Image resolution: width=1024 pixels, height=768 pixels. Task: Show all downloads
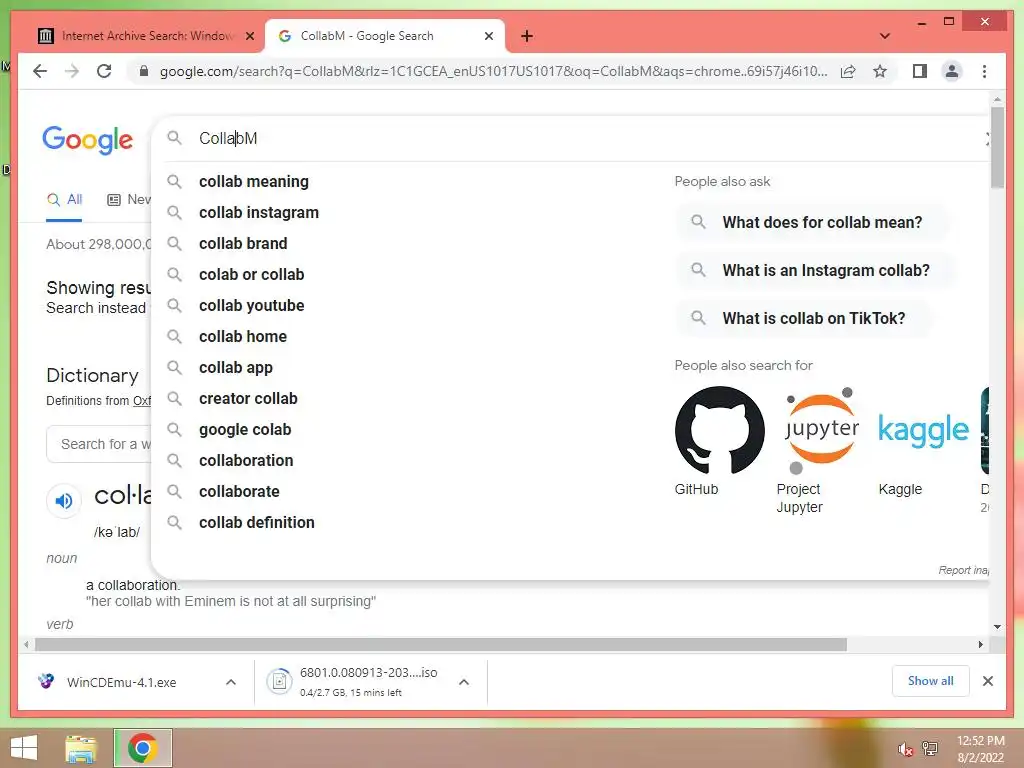(x=931, y=681)
